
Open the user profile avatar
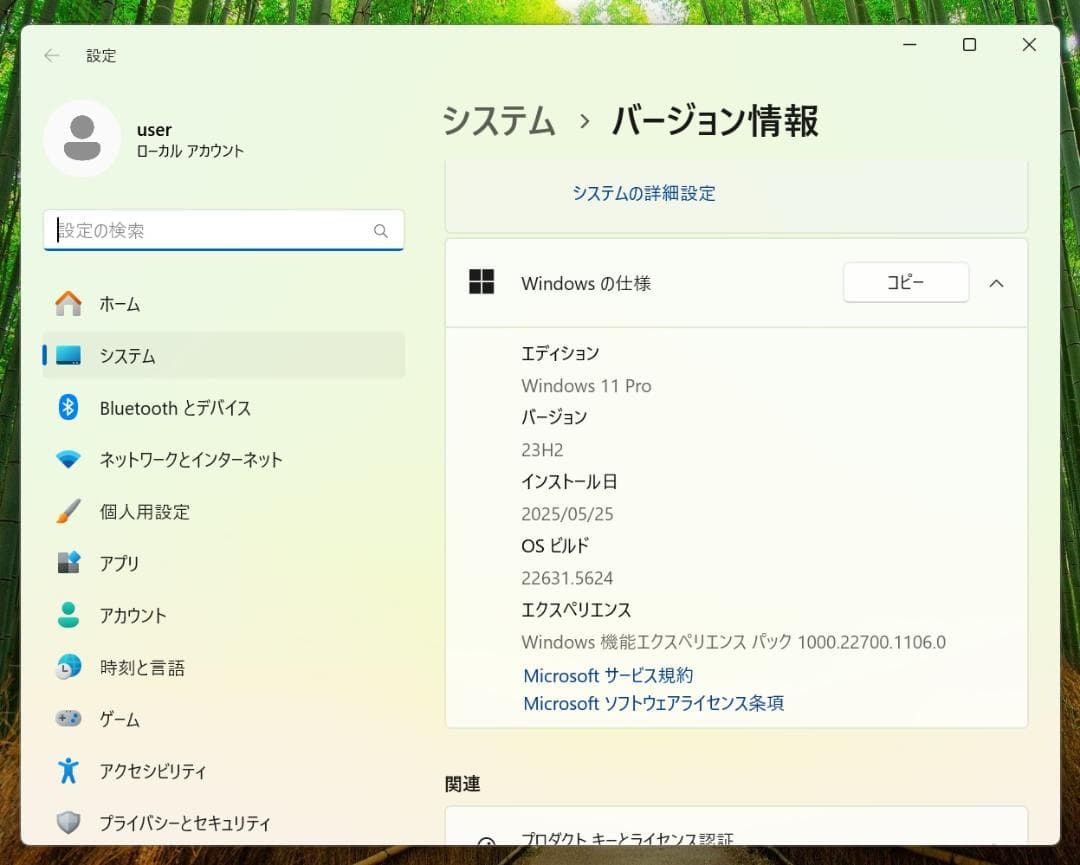click(x=82, y=138)
